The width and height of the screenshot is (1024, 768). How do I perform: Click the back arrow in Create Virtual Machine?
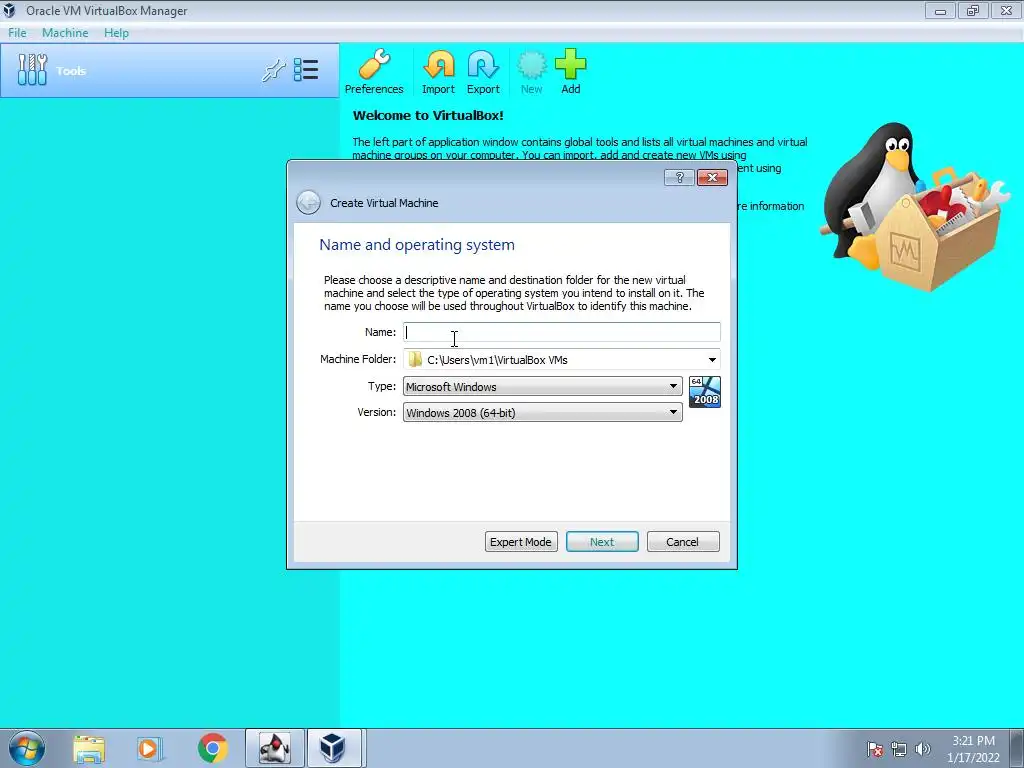click(x=308, y=202)
